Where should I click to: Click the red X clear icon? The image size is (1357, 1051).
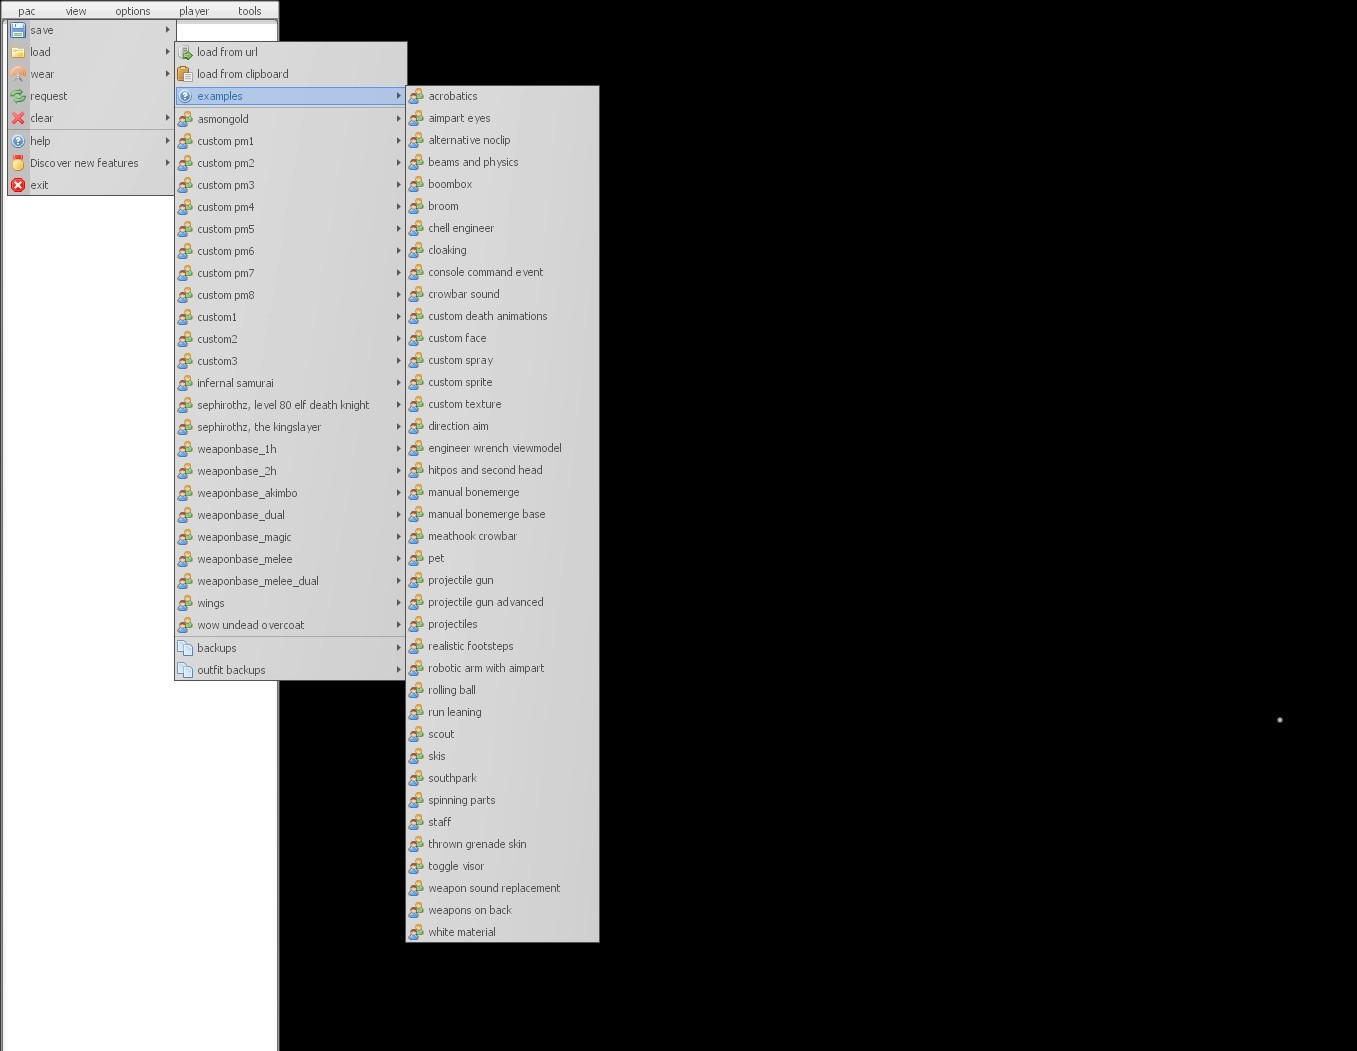18,118
